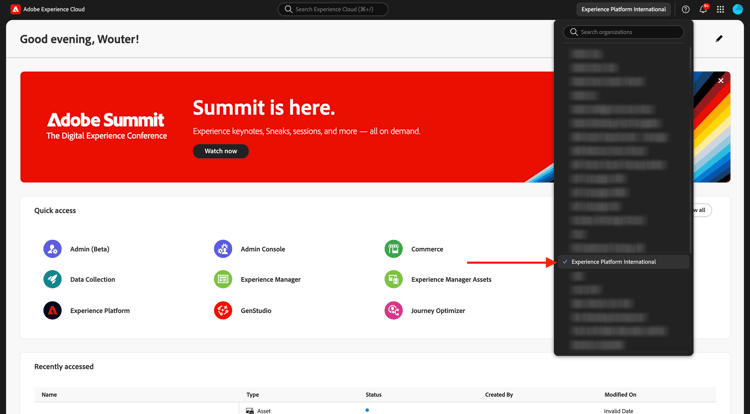The height and width of the screenshot is (414, 750).
Task: Open the notifications bell icon
Action: 703,9
